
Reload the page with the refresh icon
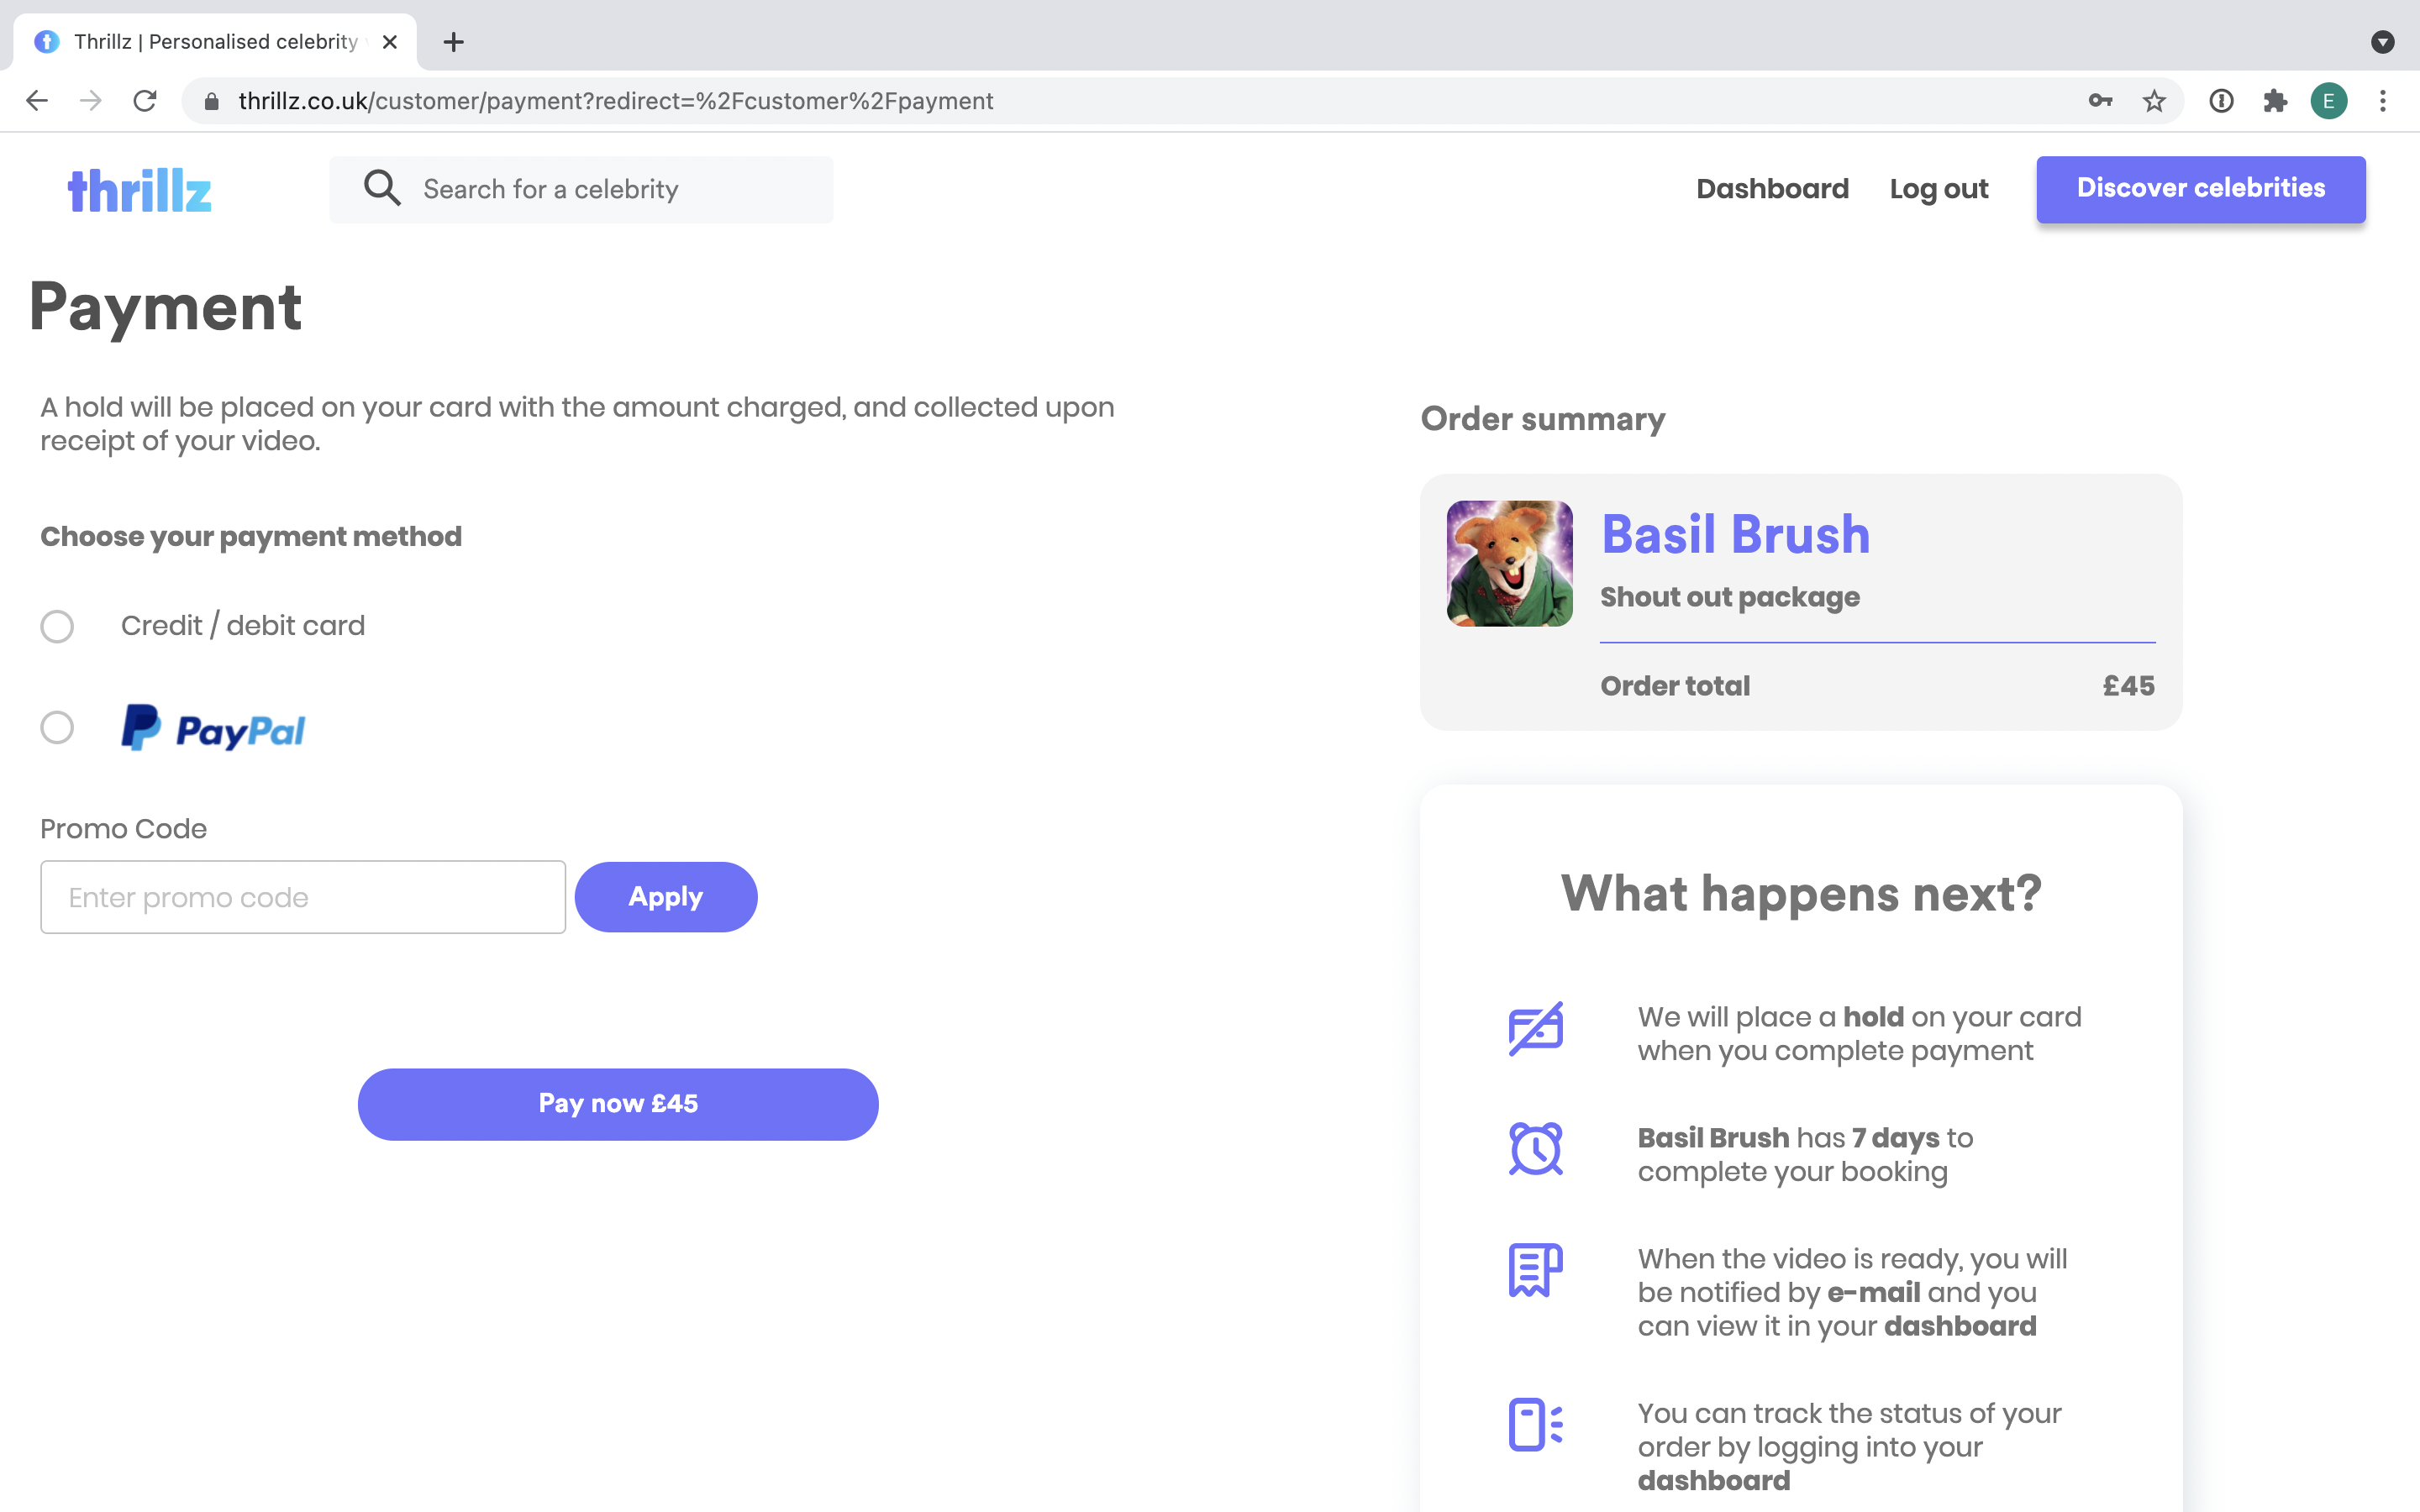(145, 101)
